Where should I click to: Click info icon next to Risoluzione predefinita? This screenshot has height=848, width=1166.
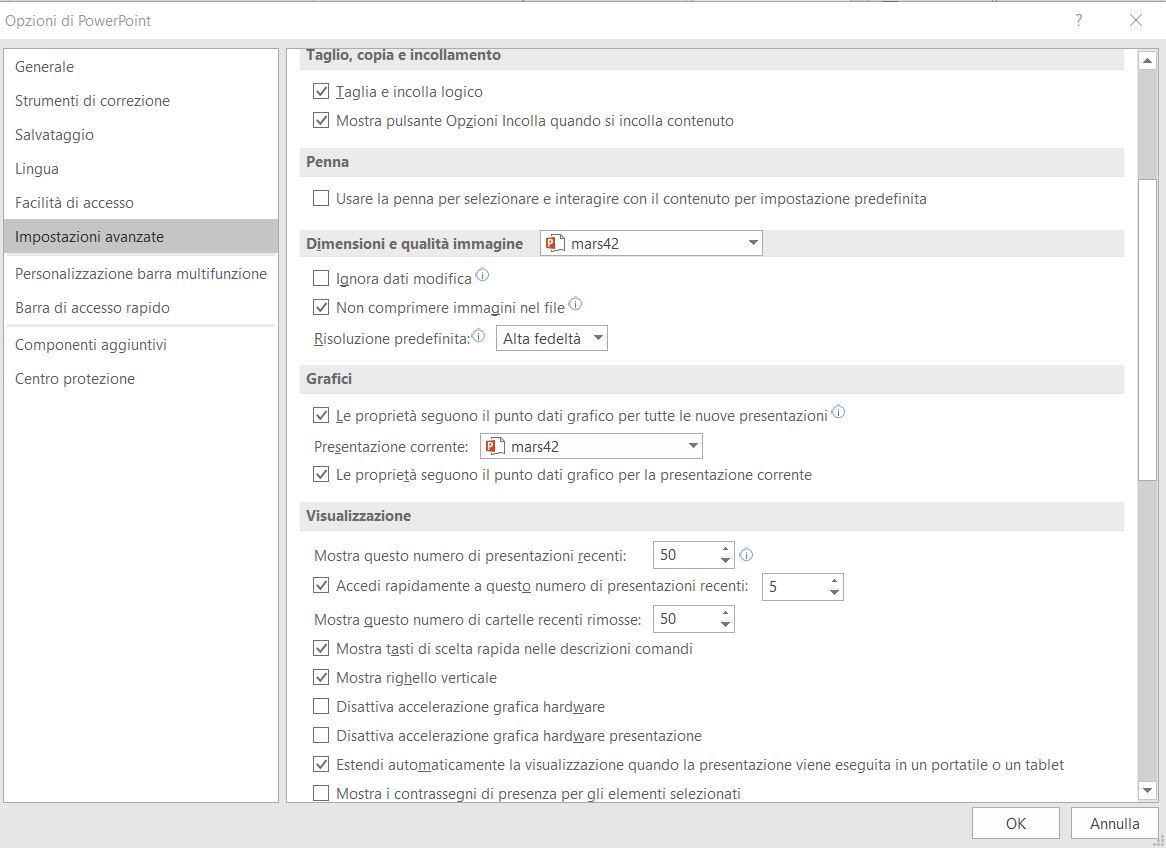(x=478, y=336)
